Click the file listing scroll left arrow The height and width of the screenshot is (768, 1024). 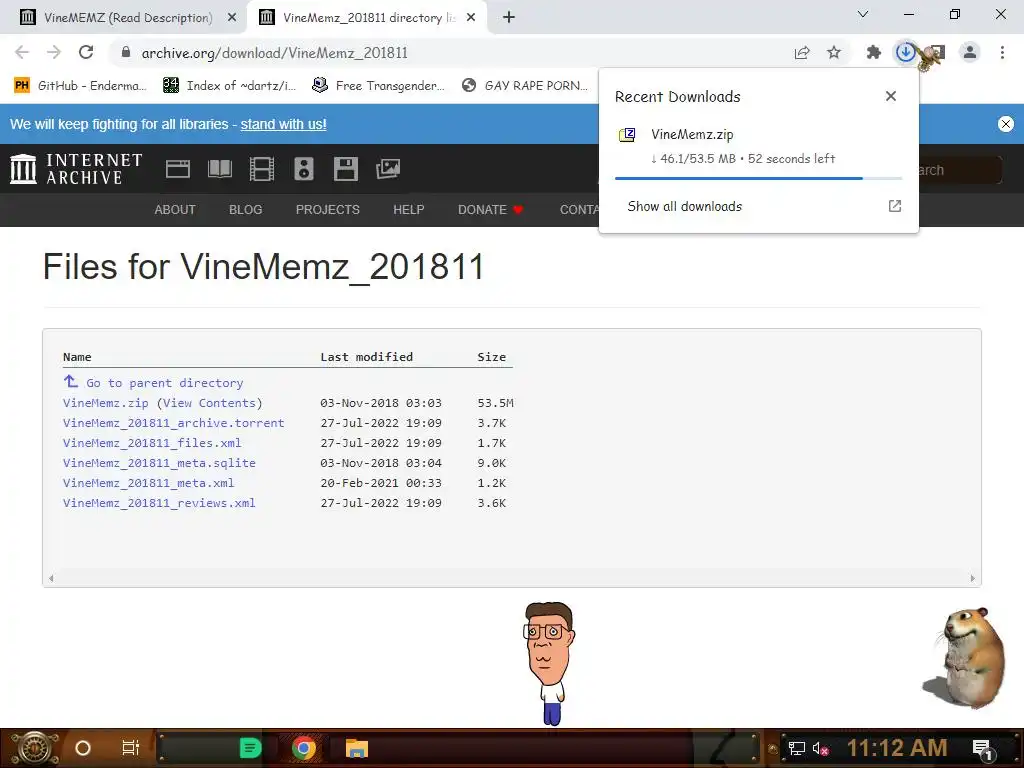point(51,578)
